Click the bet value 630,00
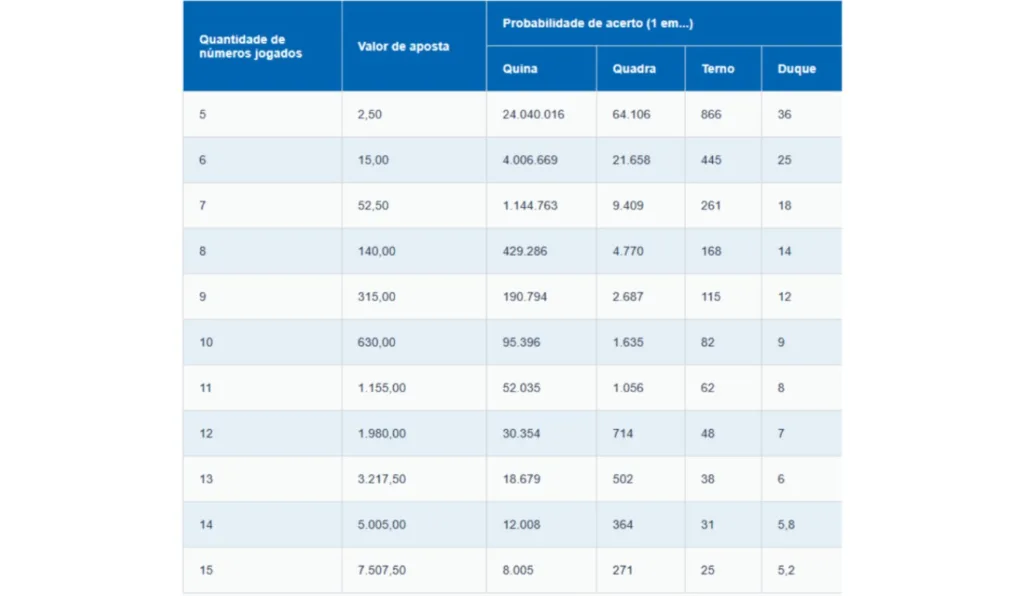Image resolution: width=1024 pixels, height=596 pixels. pyautogui.click(x=376, y=342)
